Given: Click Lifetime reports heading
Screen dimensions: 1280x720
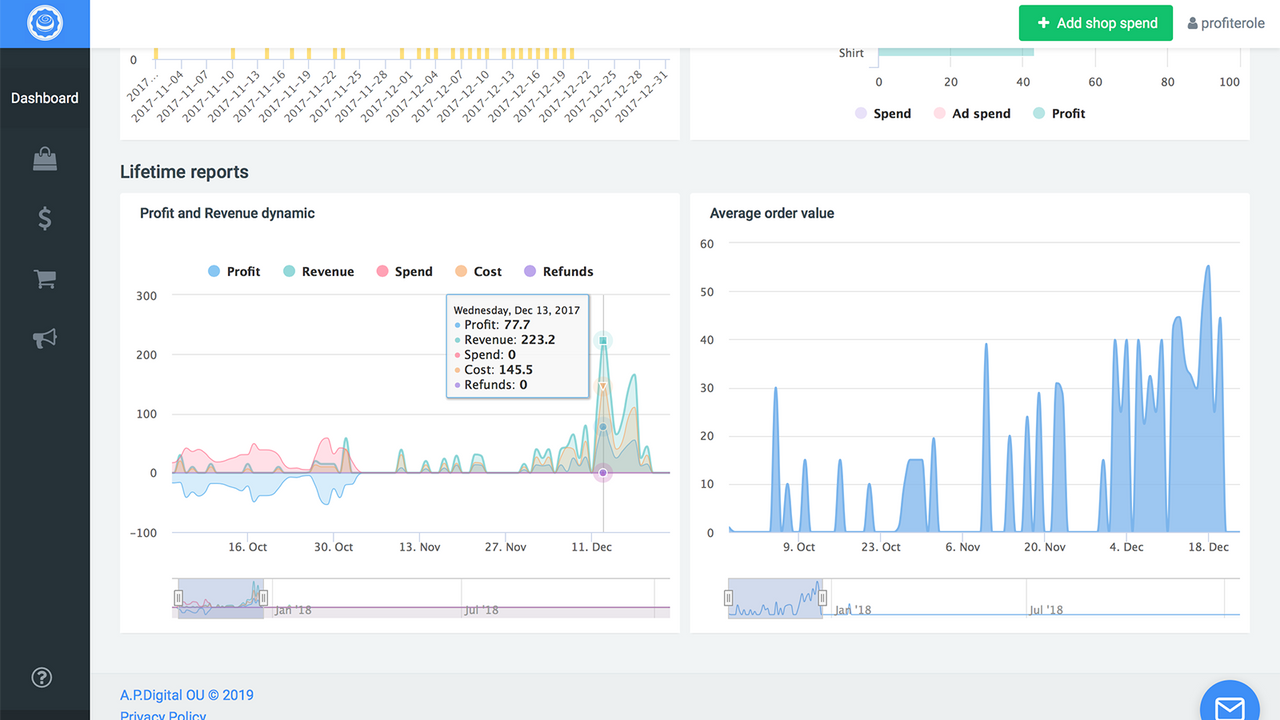Looking at the screenshot, I should (x=184, y=172).
